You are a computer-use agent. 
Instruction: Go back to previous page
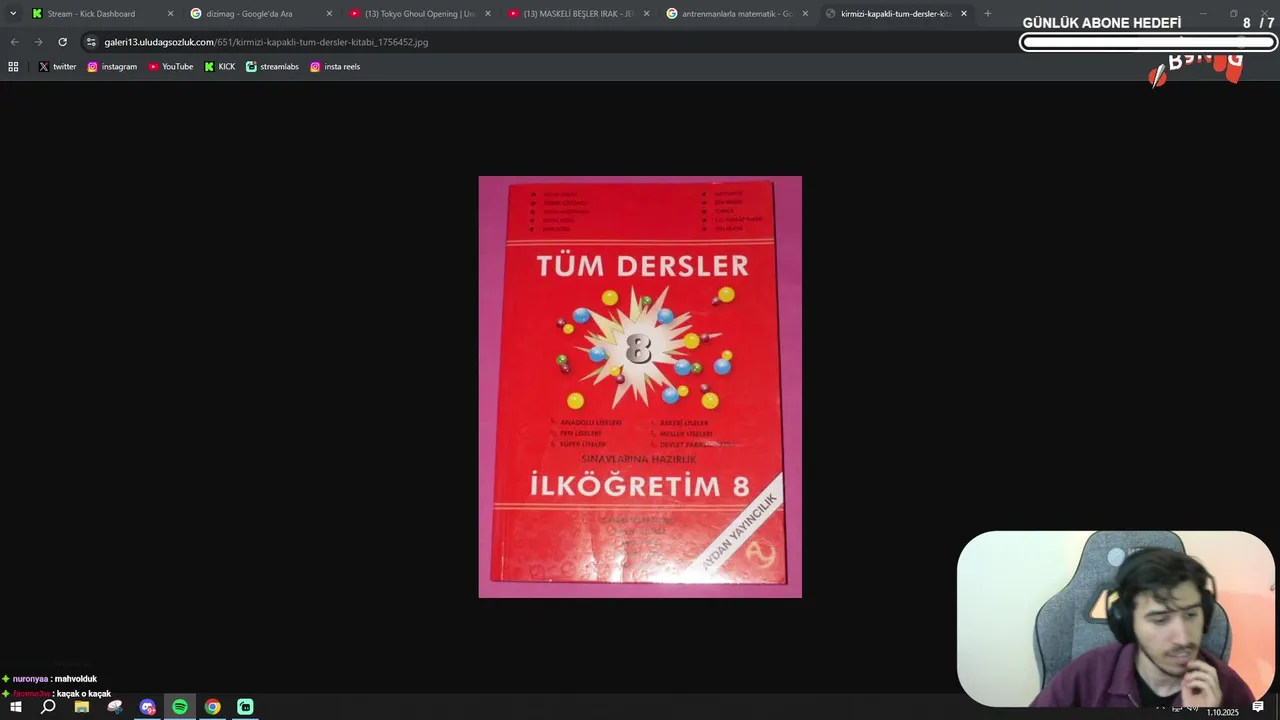click(x=14, y=42)
